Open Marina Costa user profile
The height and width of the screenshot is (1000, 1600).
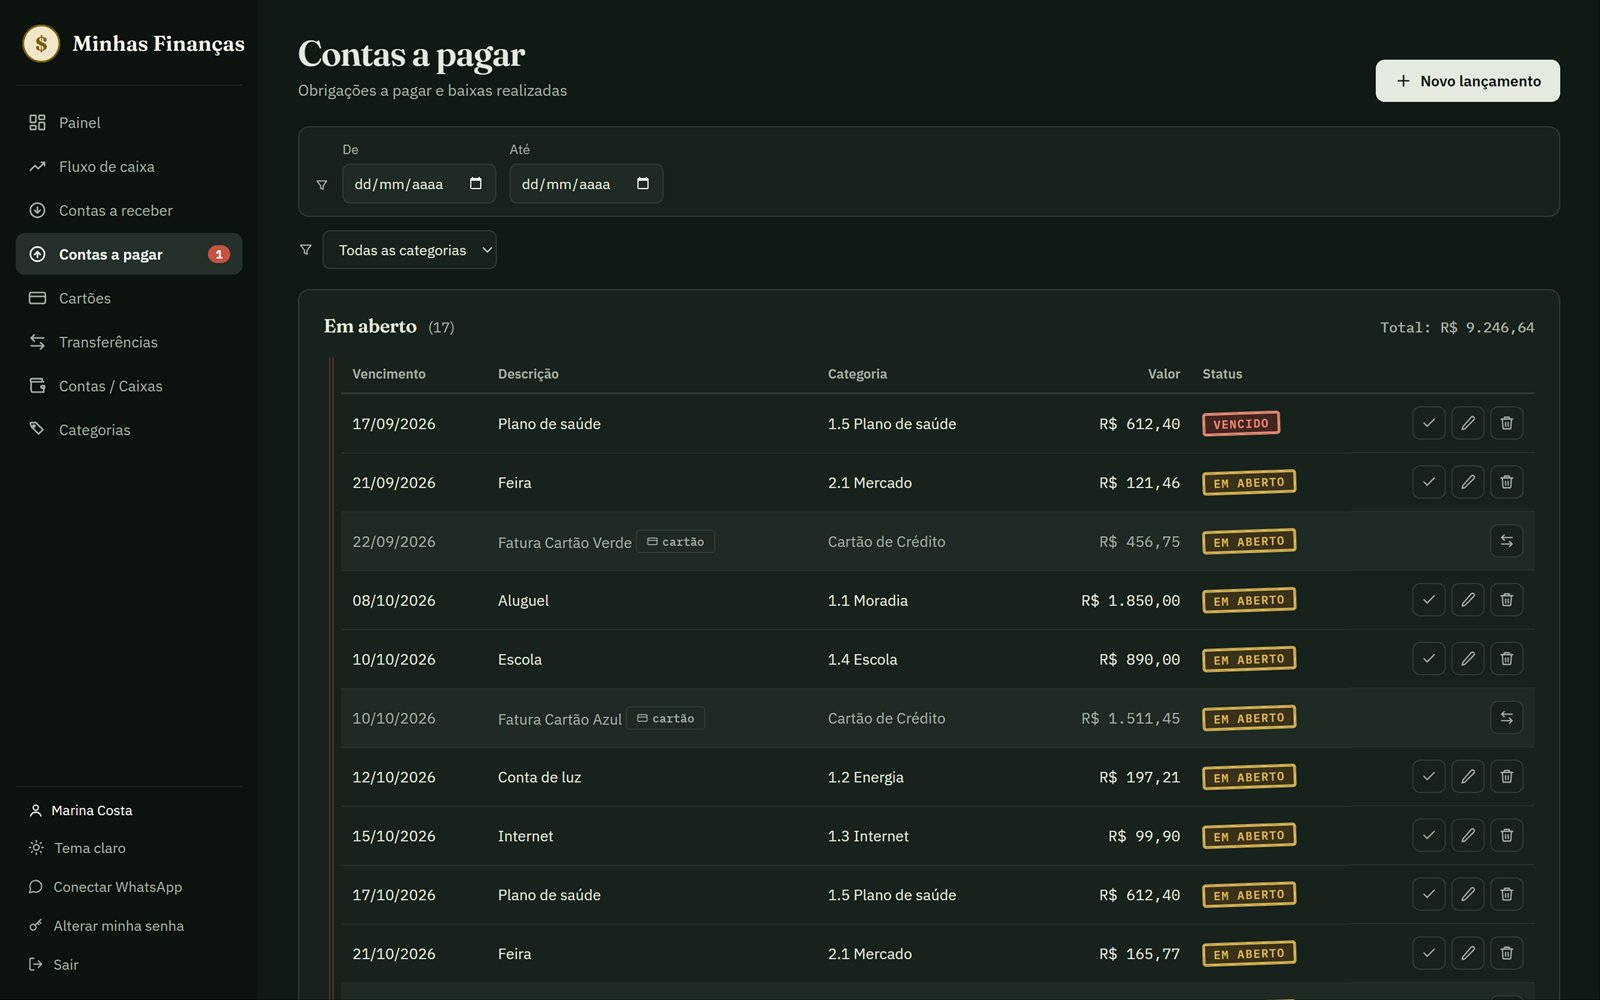click(x=81, y=811)
